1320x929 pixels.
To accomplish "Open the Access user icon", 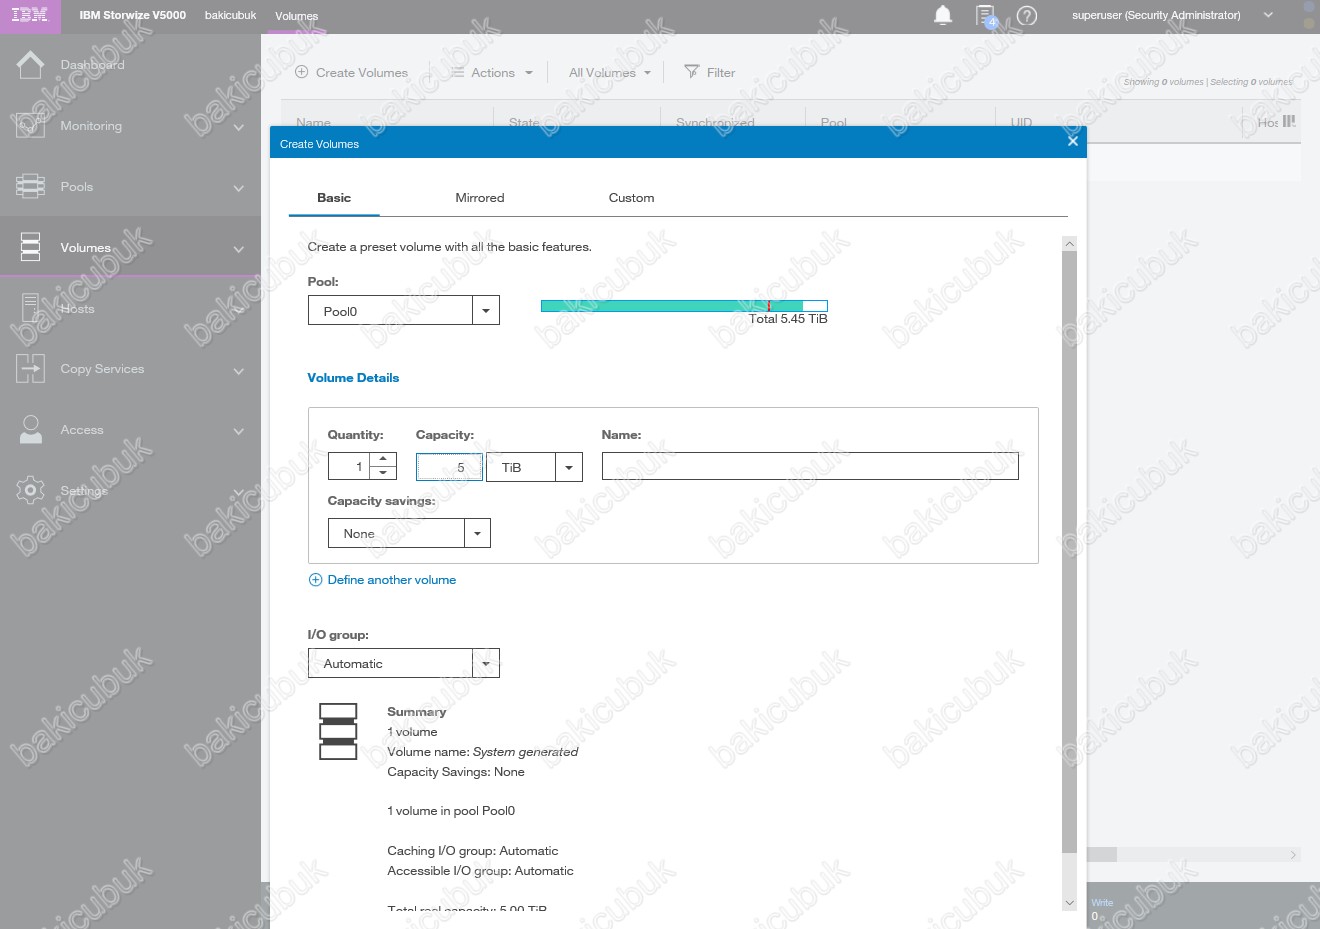I will 30,430.
